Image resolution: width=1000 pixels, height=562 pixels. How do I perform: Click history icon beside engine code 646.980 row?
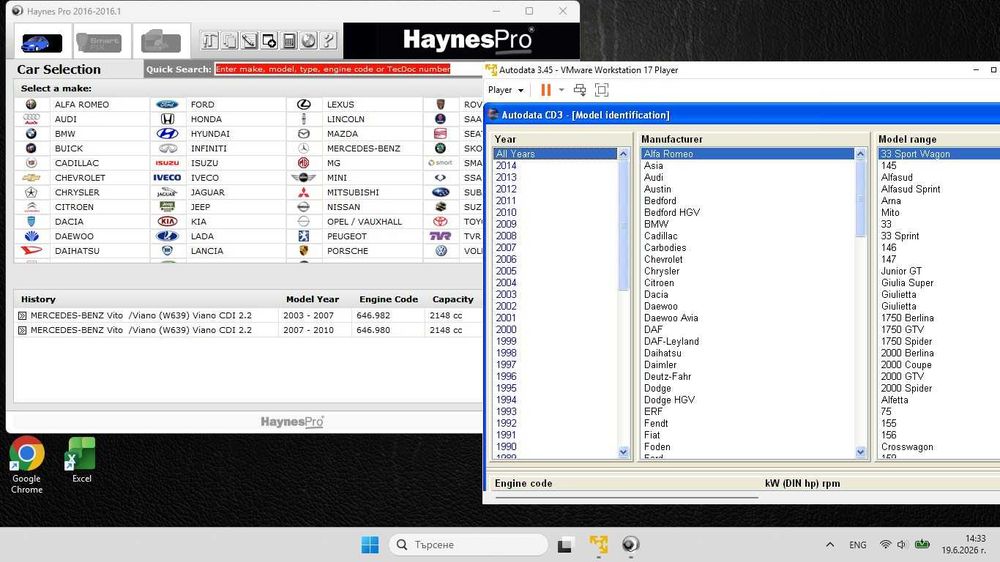point(22,330)
